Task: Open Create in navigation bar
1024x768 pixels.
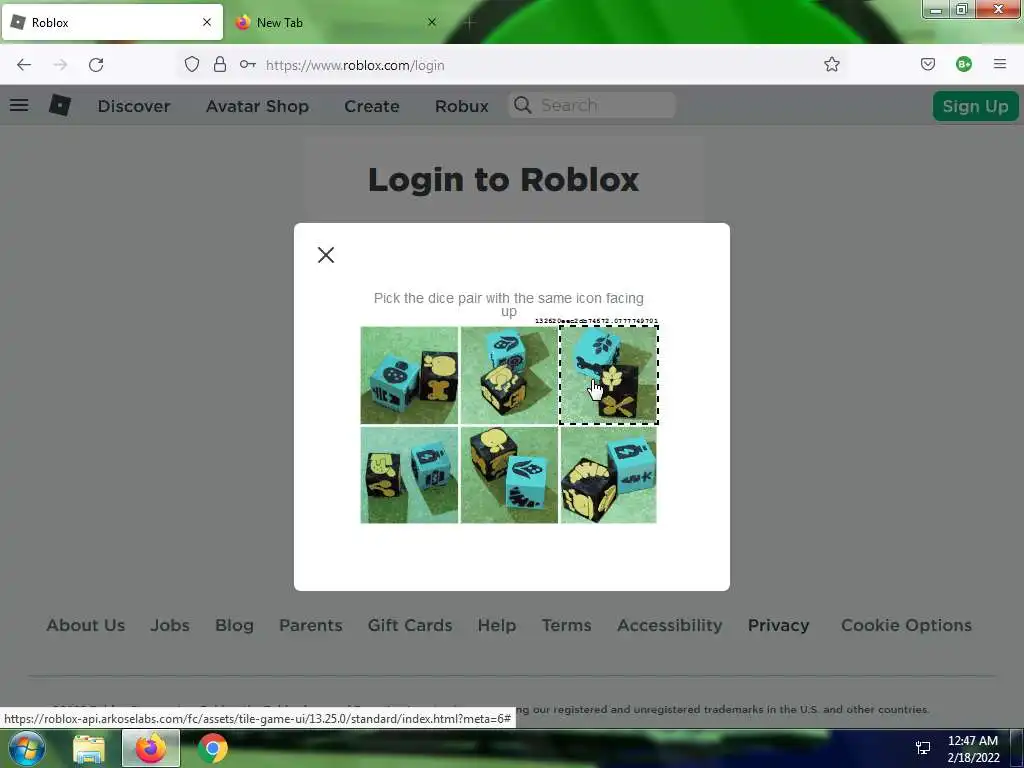Action: (372, 106)
